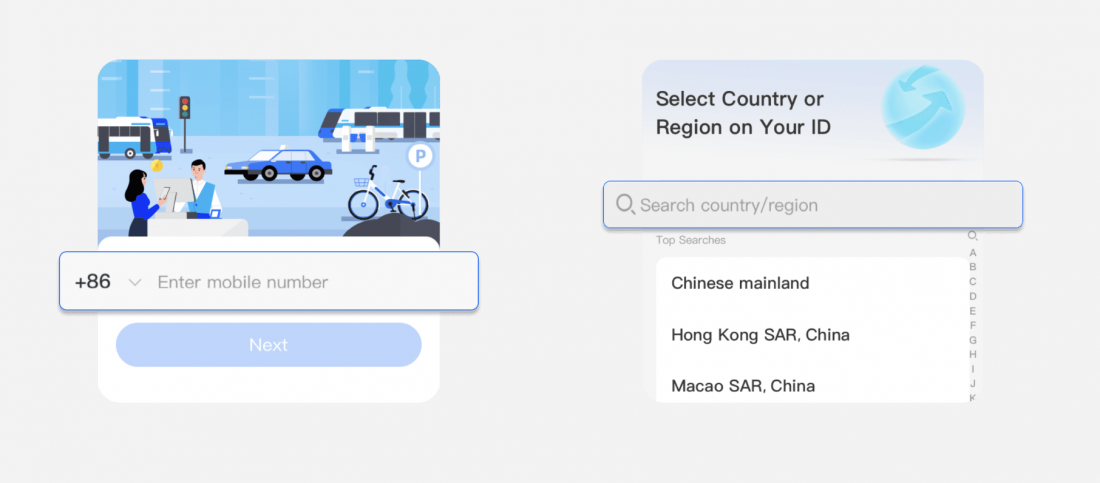Expand the country code dropdown chevron
Screen dimensions: 1100x483
point(135,283)
